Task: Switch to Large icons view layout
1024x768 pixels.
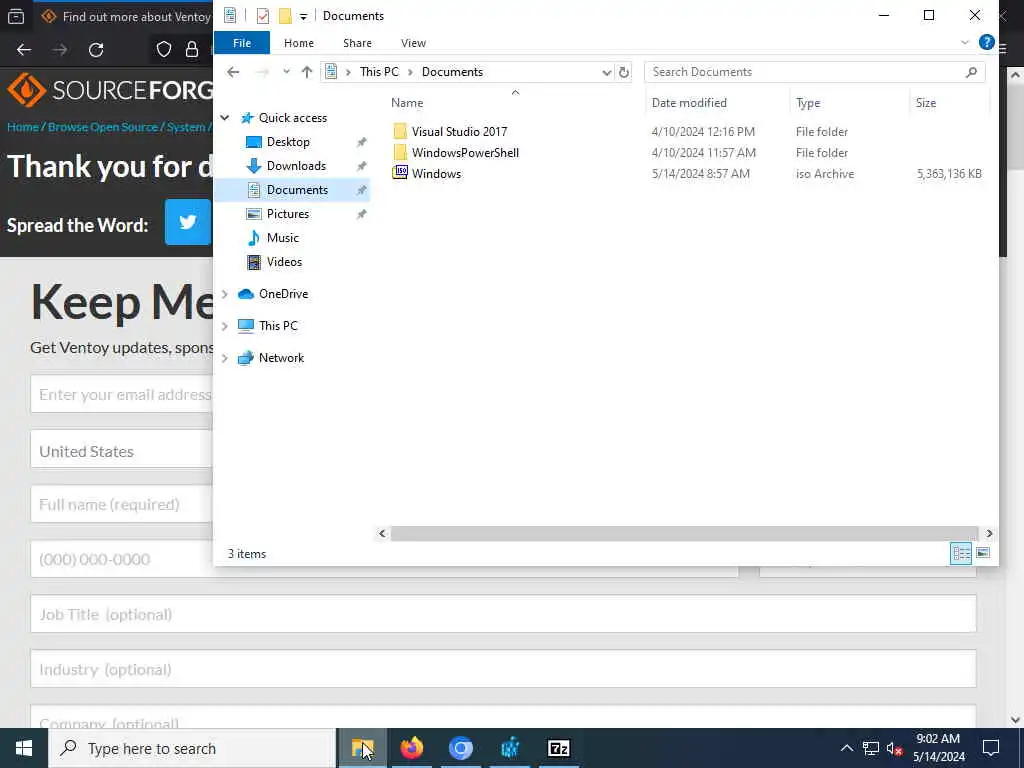Action: click(983, 554)
